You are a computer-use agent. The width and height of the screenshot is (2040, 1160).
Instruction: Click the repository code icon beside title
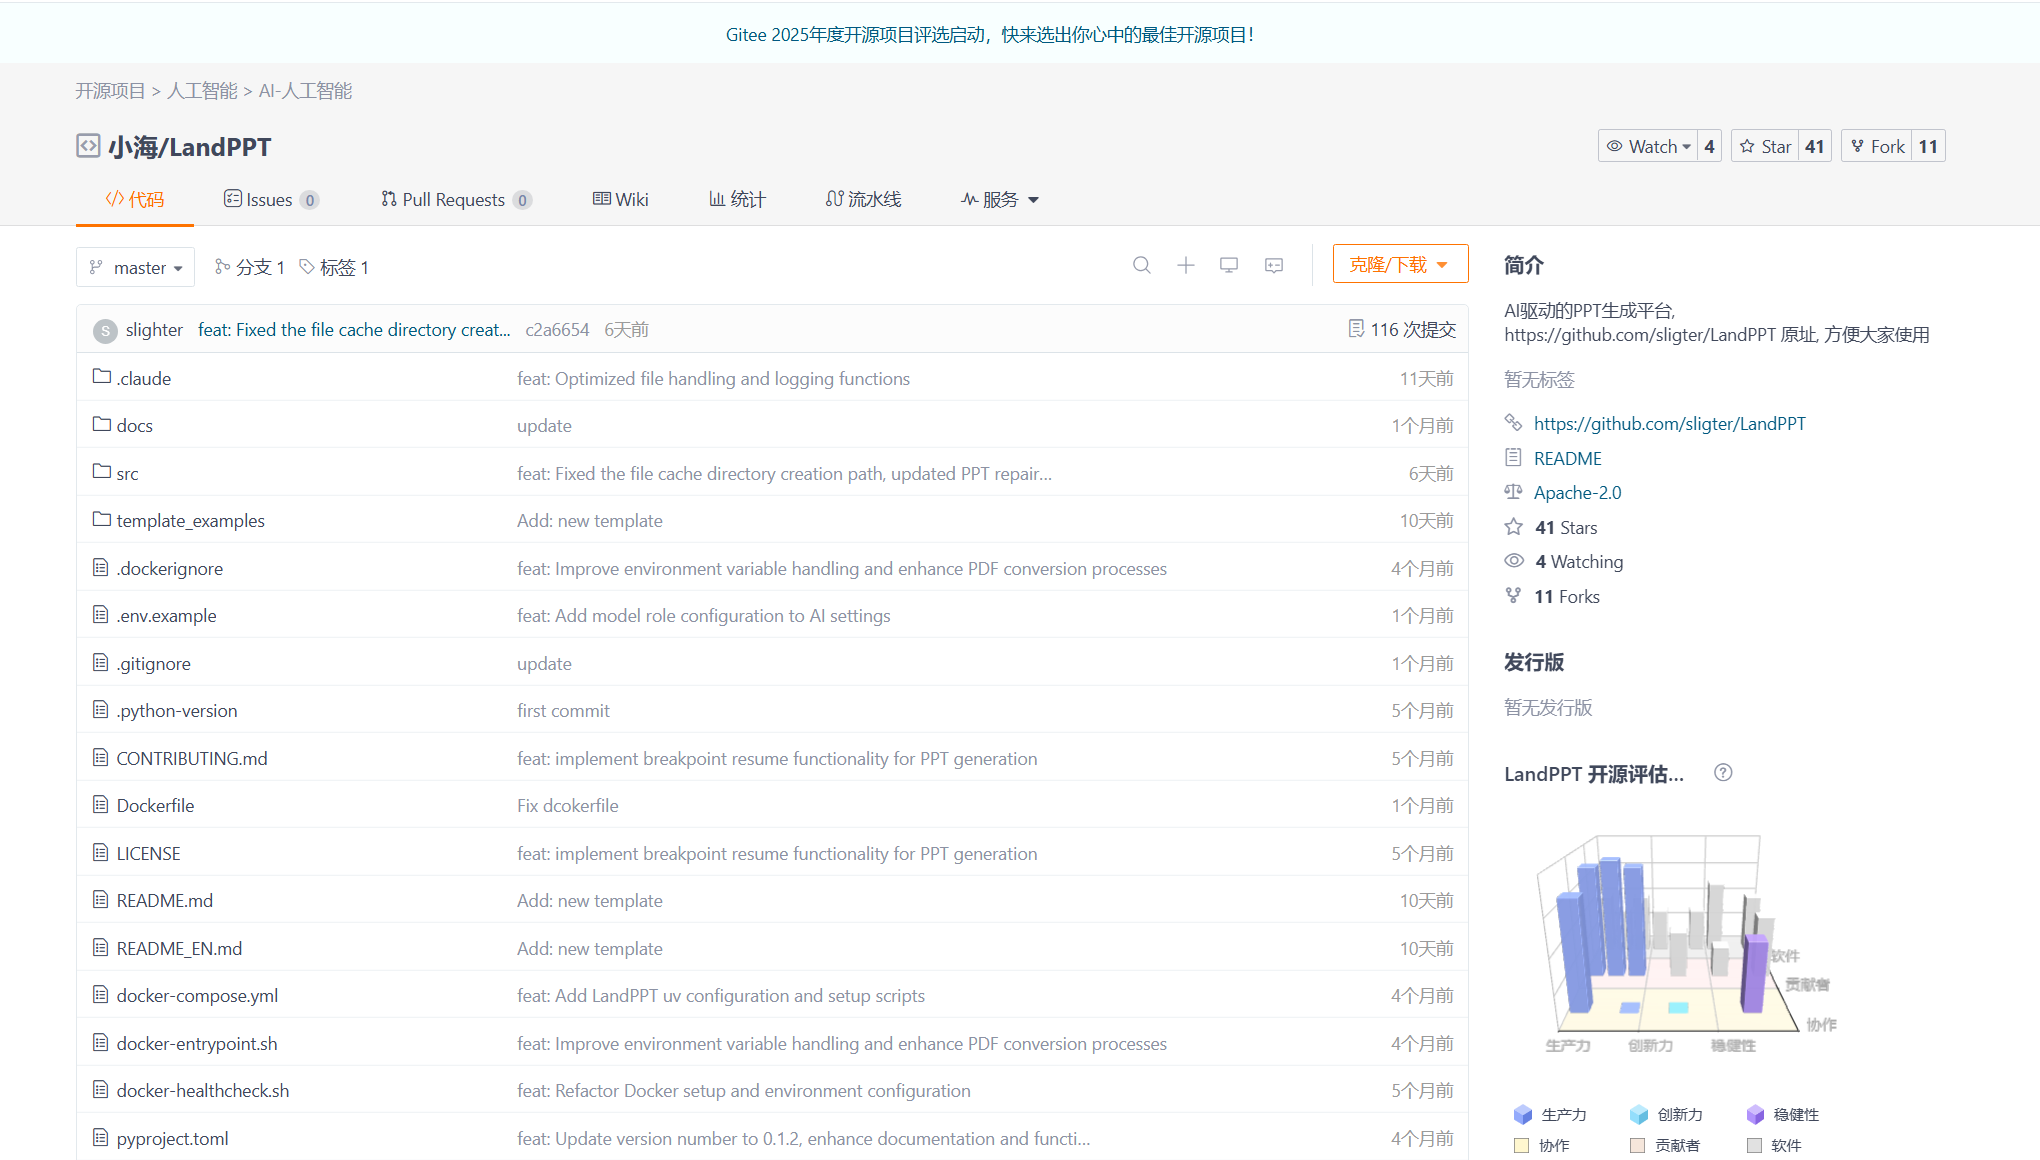pyautogui.click(x=88, y=146)
